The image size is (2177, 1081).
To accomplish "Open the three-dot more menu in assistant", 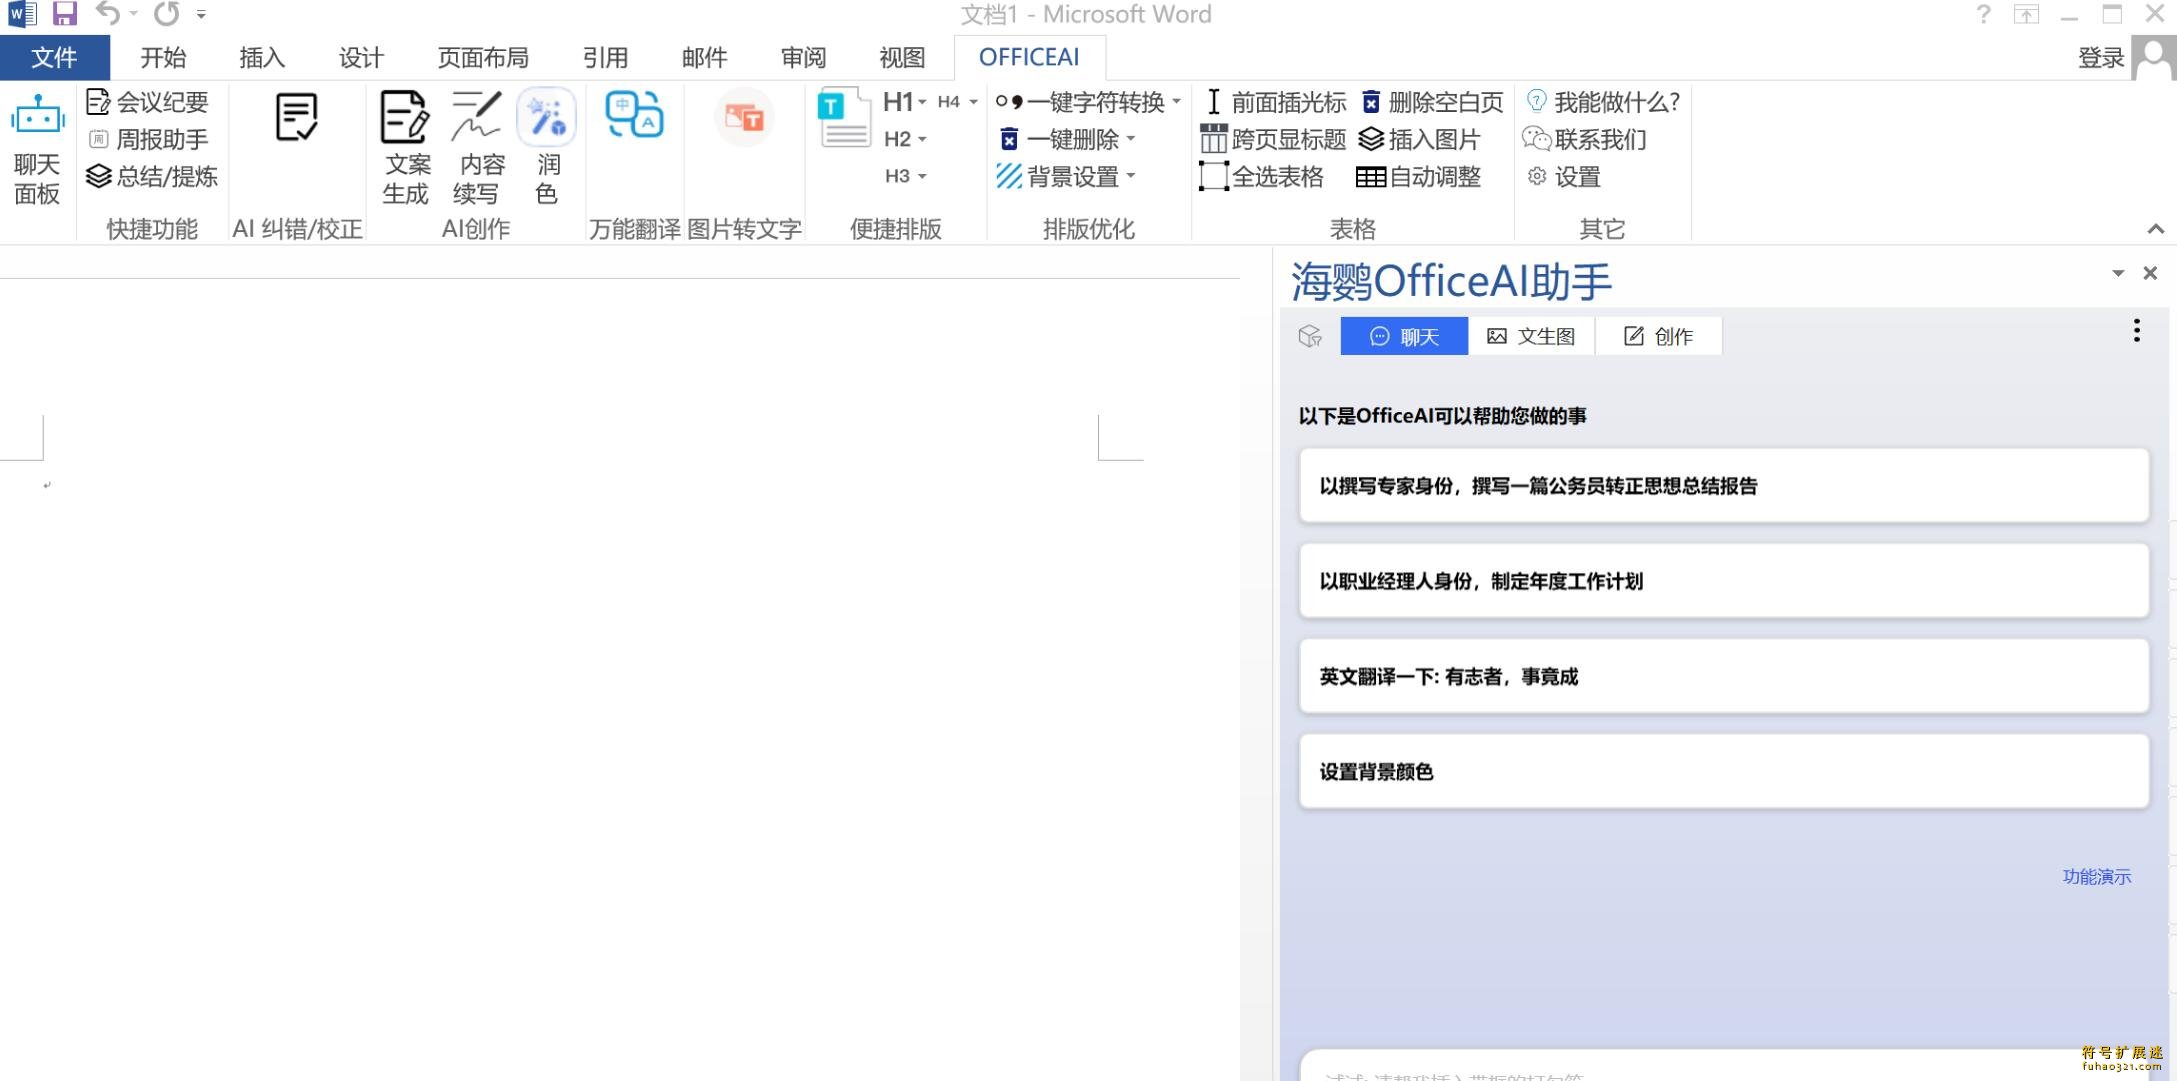I will point(2137,331).
